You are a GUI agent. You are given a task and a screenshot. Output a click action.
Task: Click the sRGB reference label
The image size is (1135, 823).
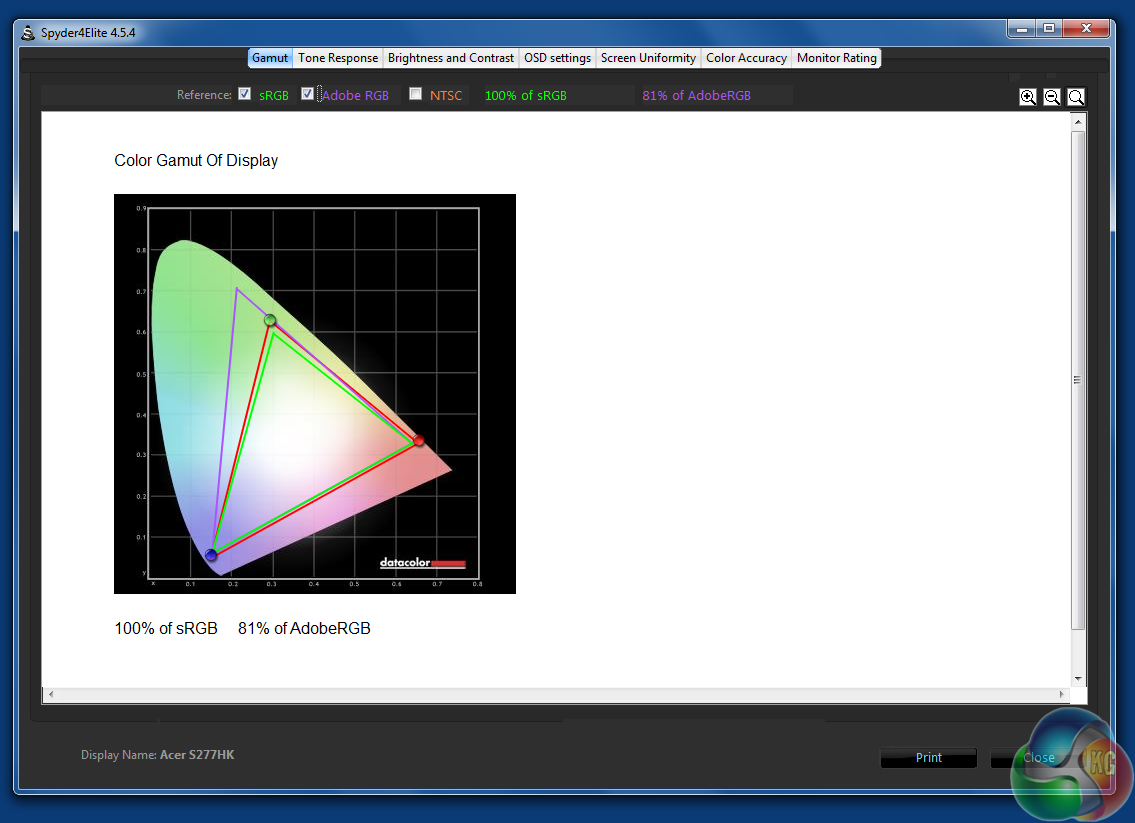coord(274,96)
